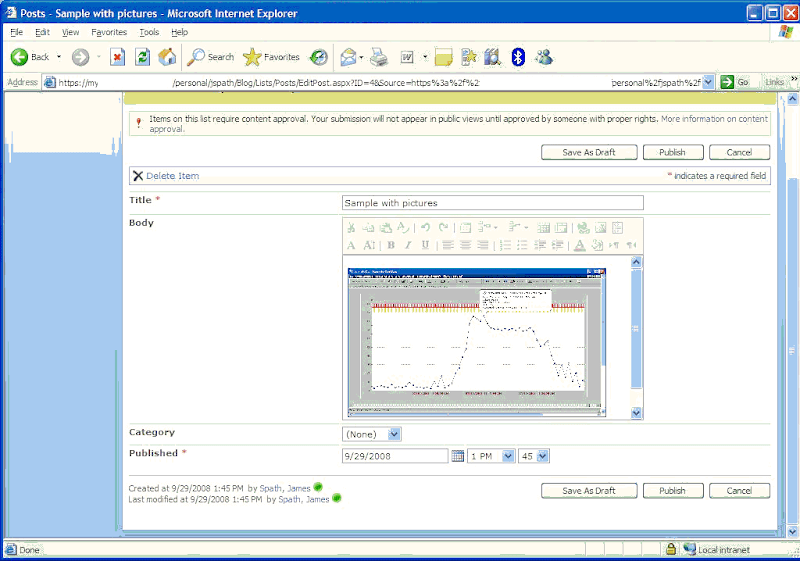Open the Favorites menu
This screenshot has width=800, height=561.
(109, 32)
